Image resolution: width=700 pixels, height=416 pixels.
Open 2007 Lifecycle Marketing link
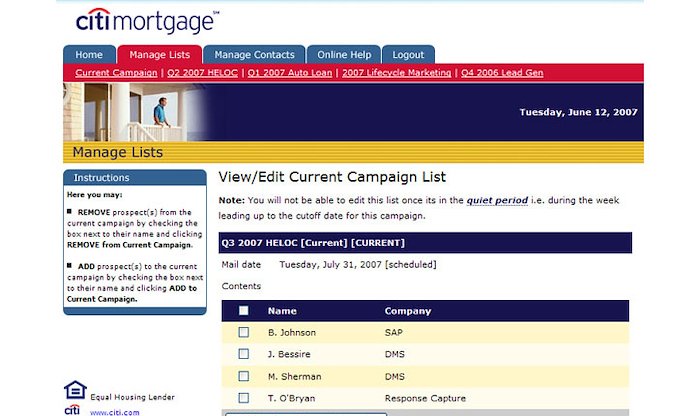(396, 73)
